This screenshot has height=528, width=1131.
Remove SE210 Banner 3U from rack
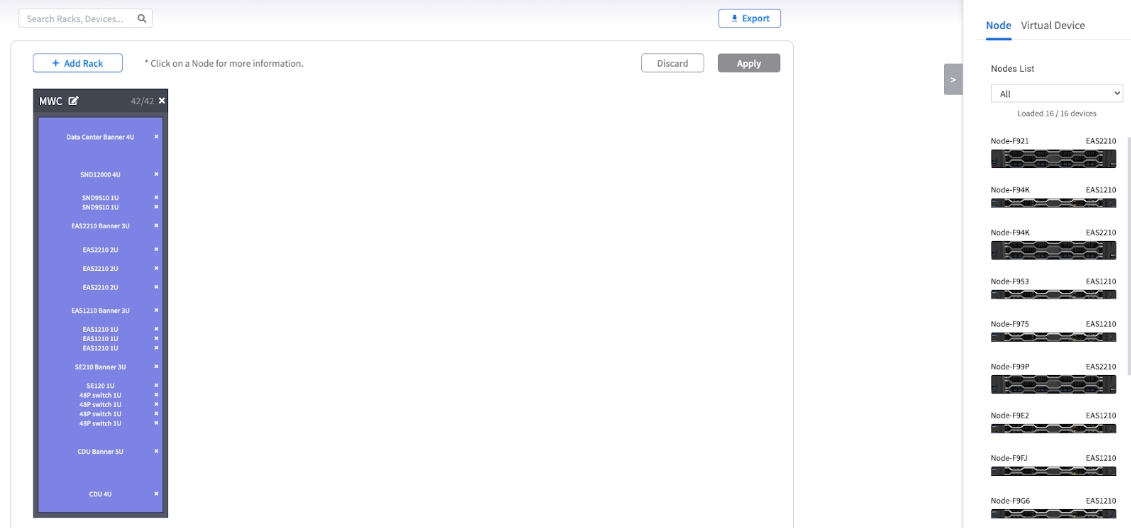(156, 367)
